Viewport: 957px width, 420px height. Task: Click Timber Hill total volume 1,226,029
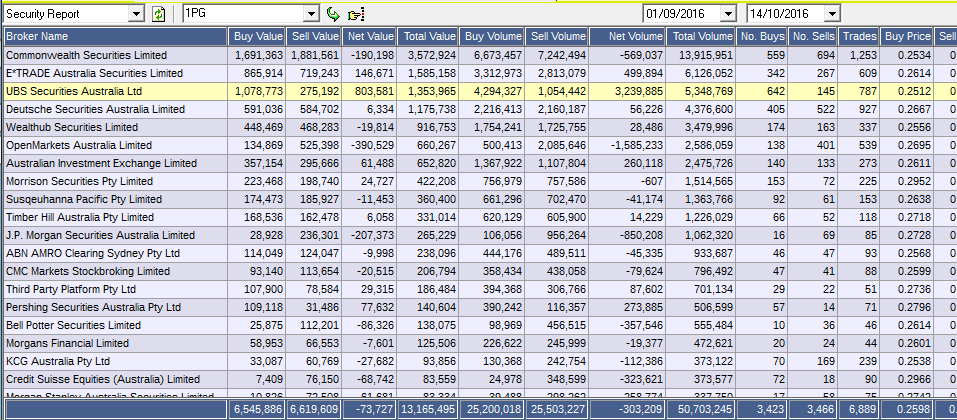[701, 217]
